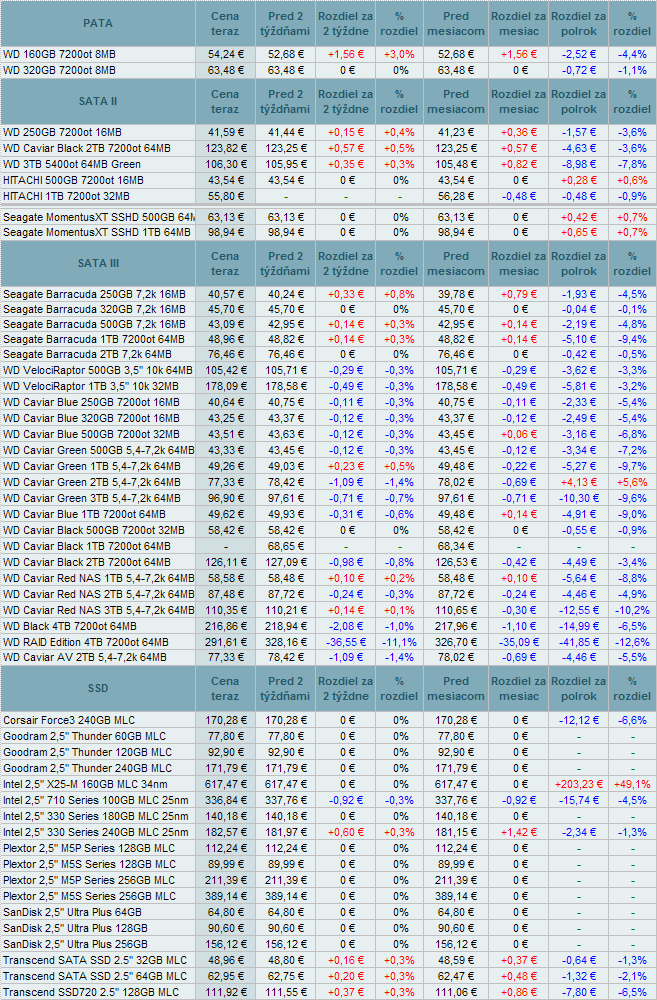Screen dimensions: 657x1000
Task: Click the SATA III section header
Action: [98, 263]
